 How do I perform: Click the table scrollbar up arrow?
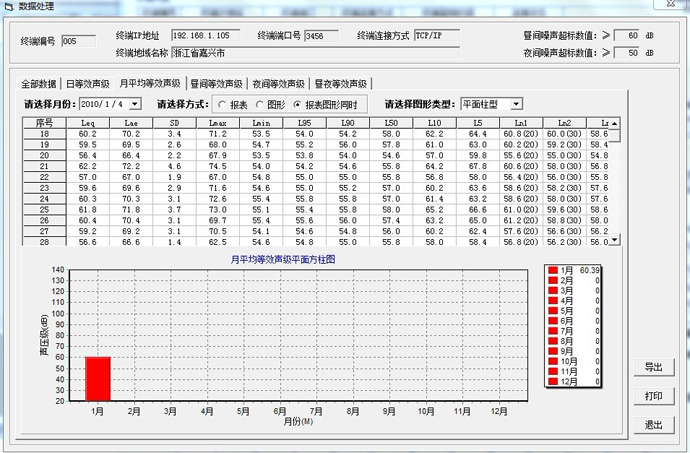(615, 124)
